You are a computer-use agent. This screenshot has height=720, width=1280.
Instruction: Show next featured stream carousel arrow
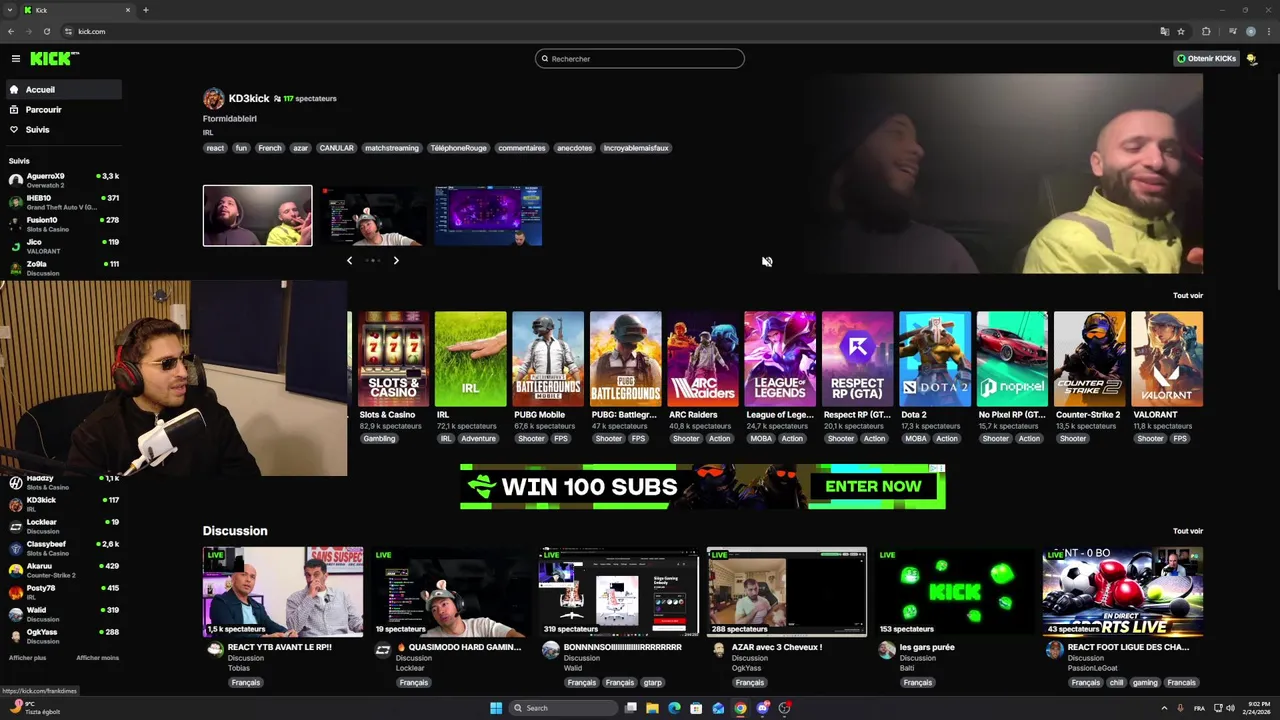tap(396, 260)
